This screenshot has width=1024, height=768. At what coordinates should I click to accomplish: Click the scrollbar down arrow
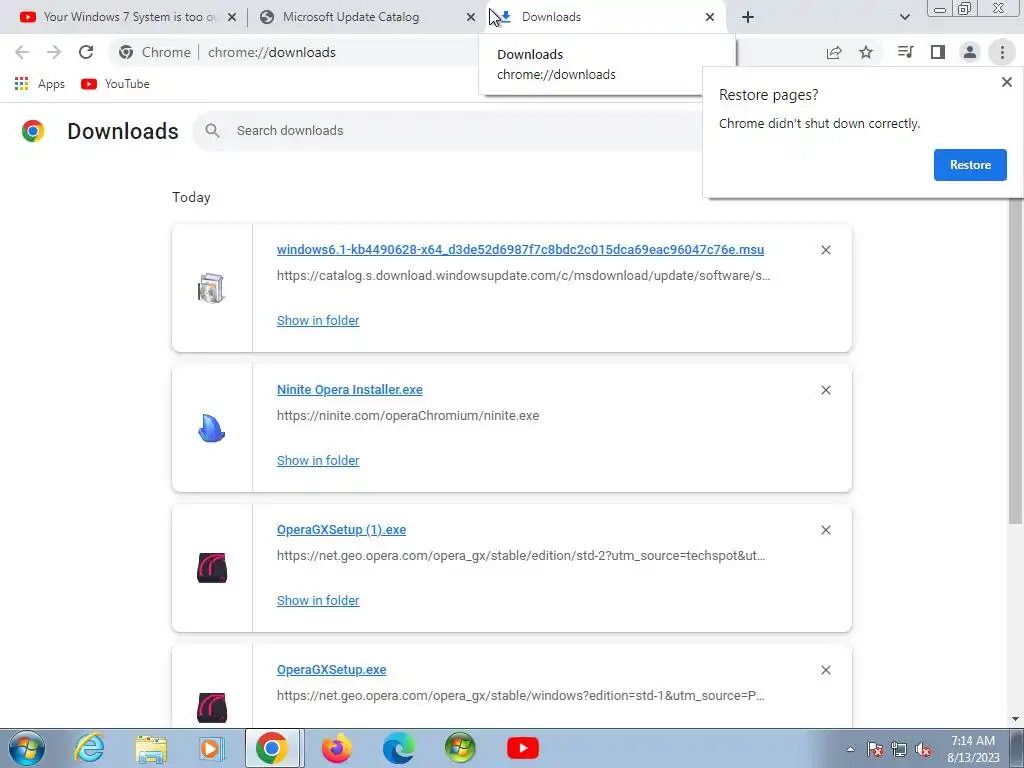point(1015,719)
